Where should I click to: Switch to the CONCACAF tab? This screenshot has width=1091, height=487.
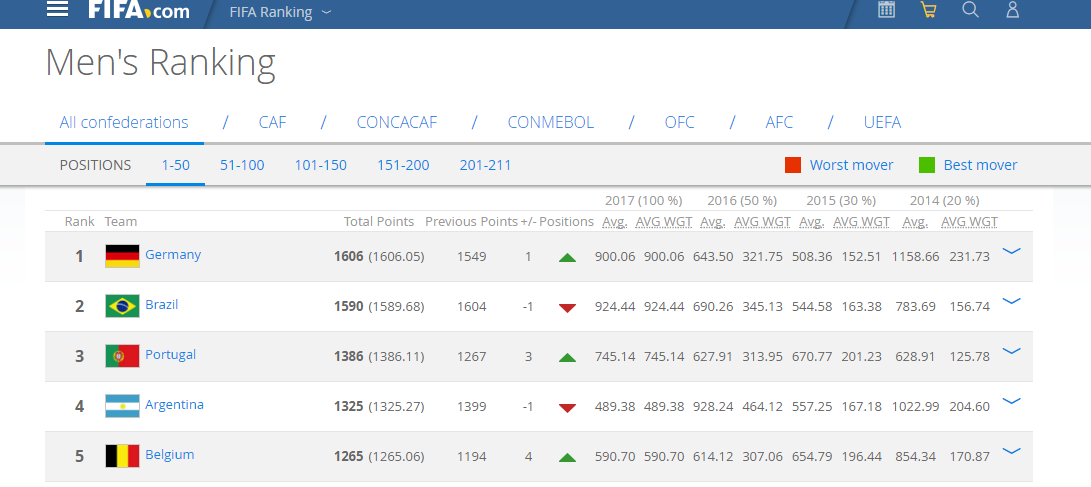pos(397,122)
